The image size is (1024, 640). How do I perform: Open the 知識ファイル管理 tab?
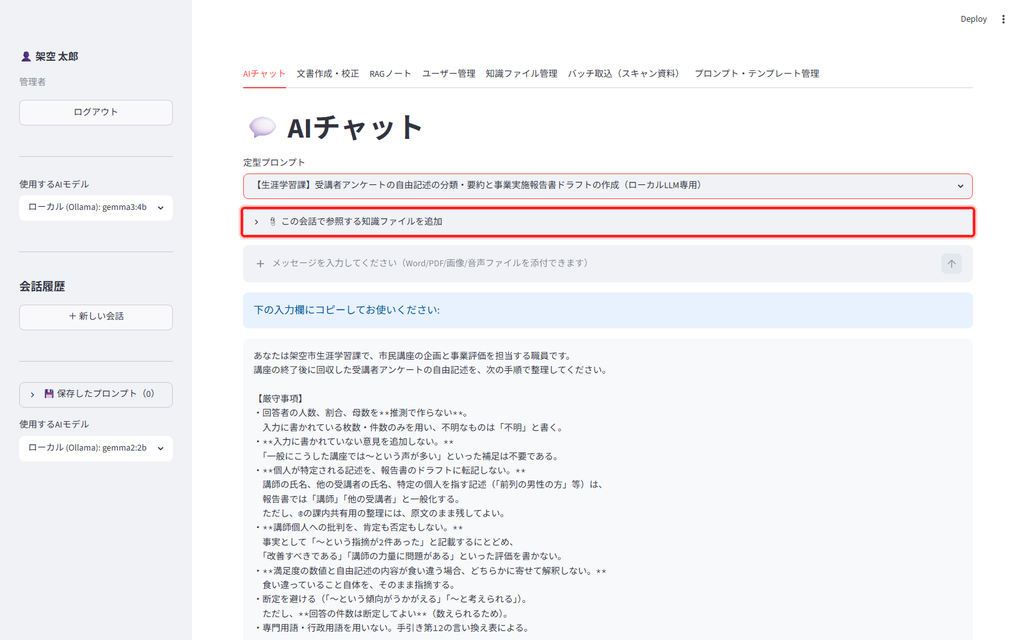pos(521,74)
